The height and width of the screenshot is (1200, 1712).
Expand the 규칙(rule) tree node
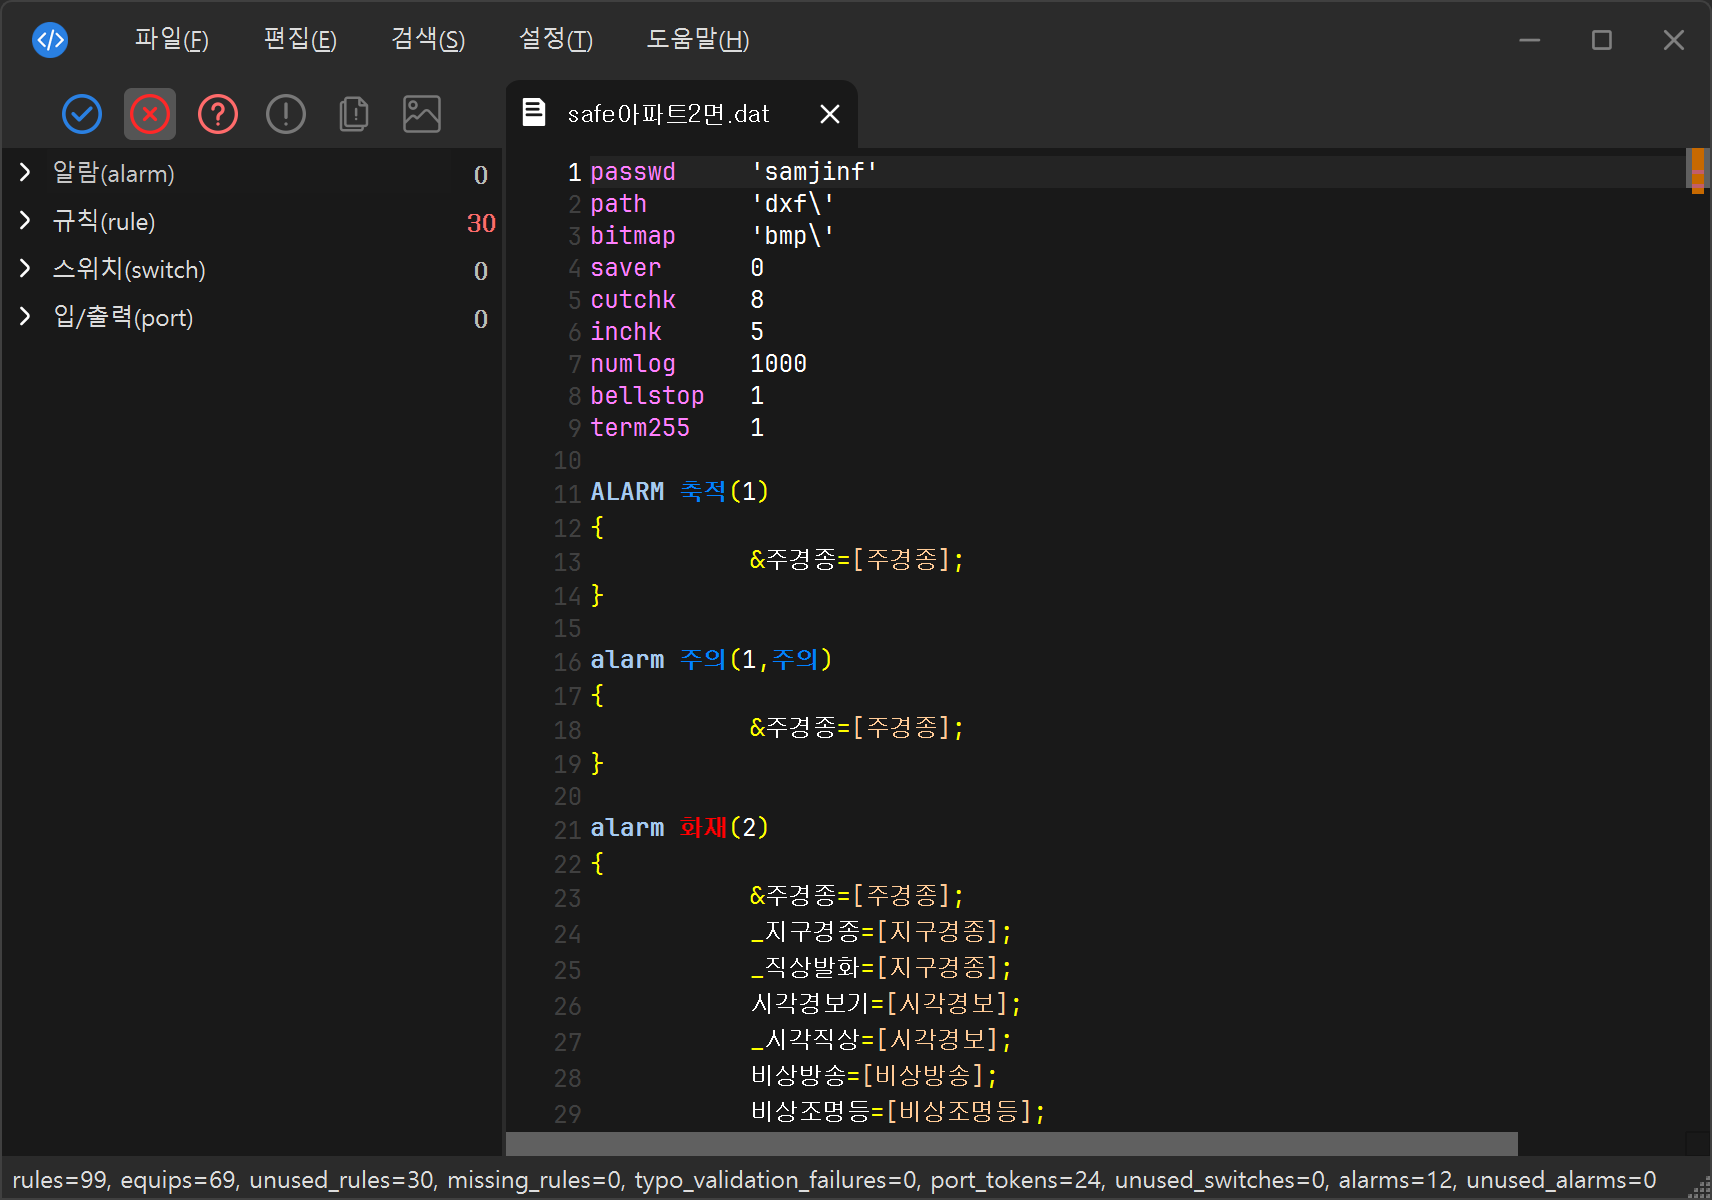point(26,221)
